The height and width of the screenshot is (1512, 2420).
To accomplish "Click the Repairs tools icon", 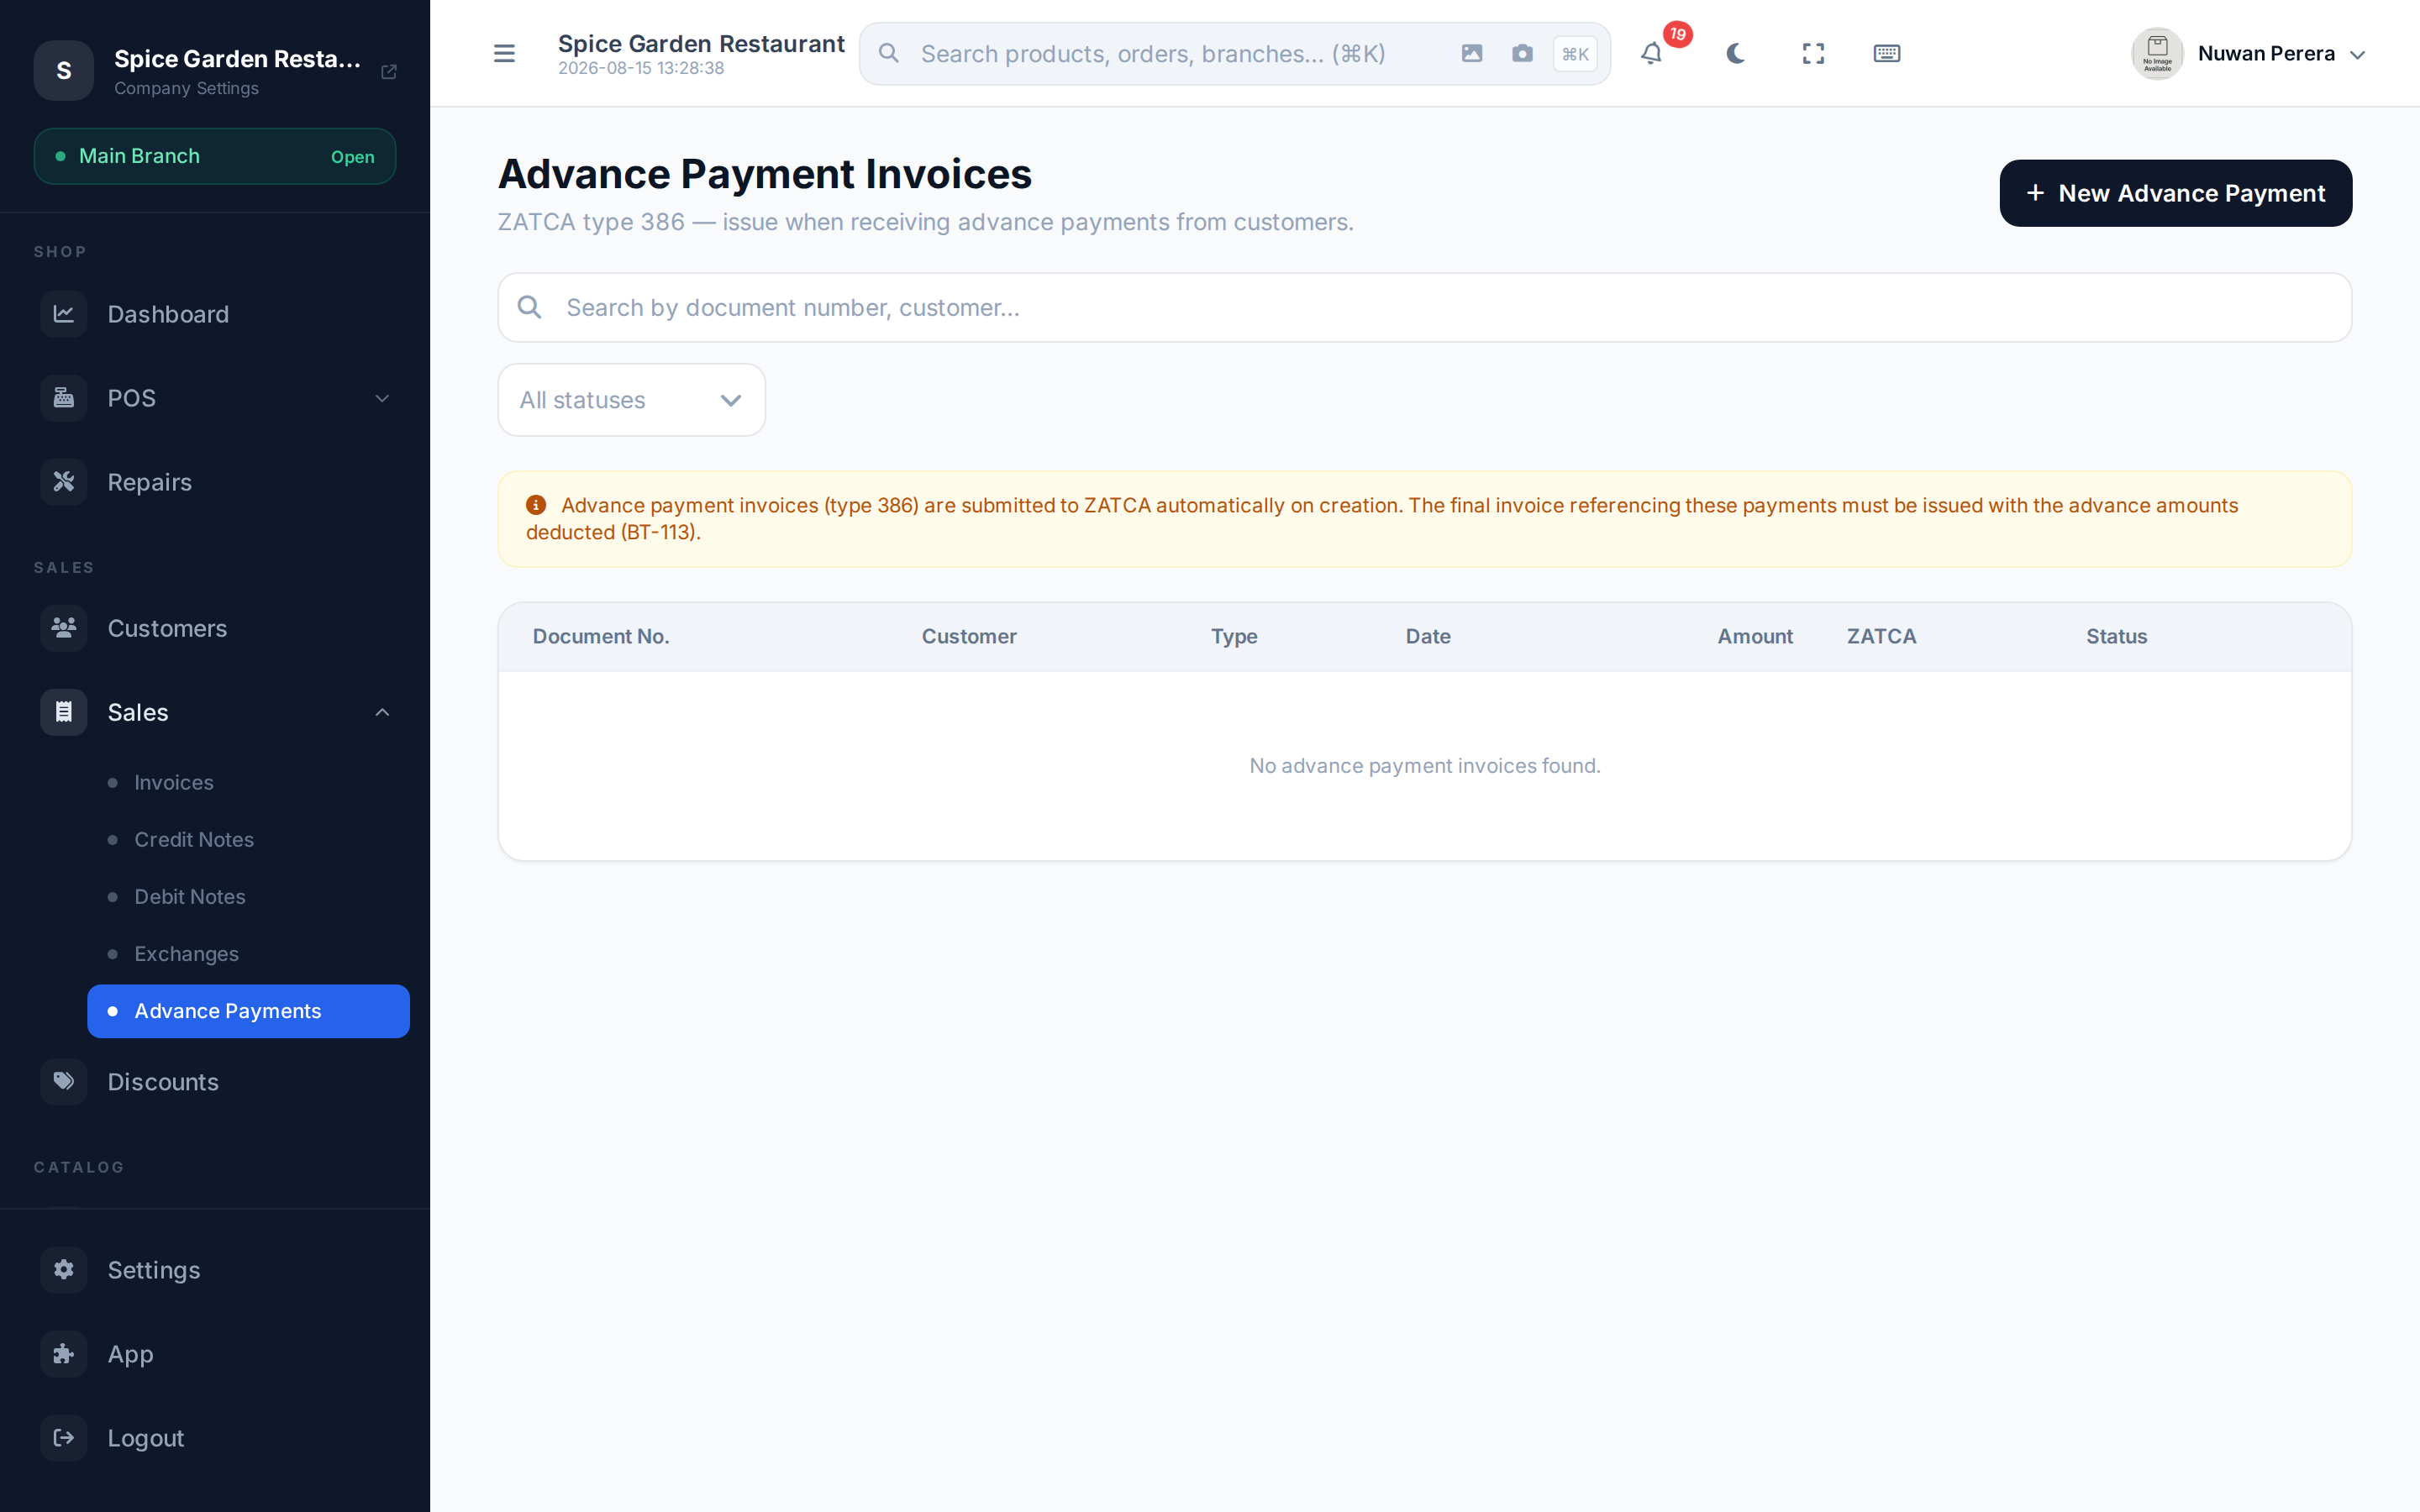I will point(64,482).
